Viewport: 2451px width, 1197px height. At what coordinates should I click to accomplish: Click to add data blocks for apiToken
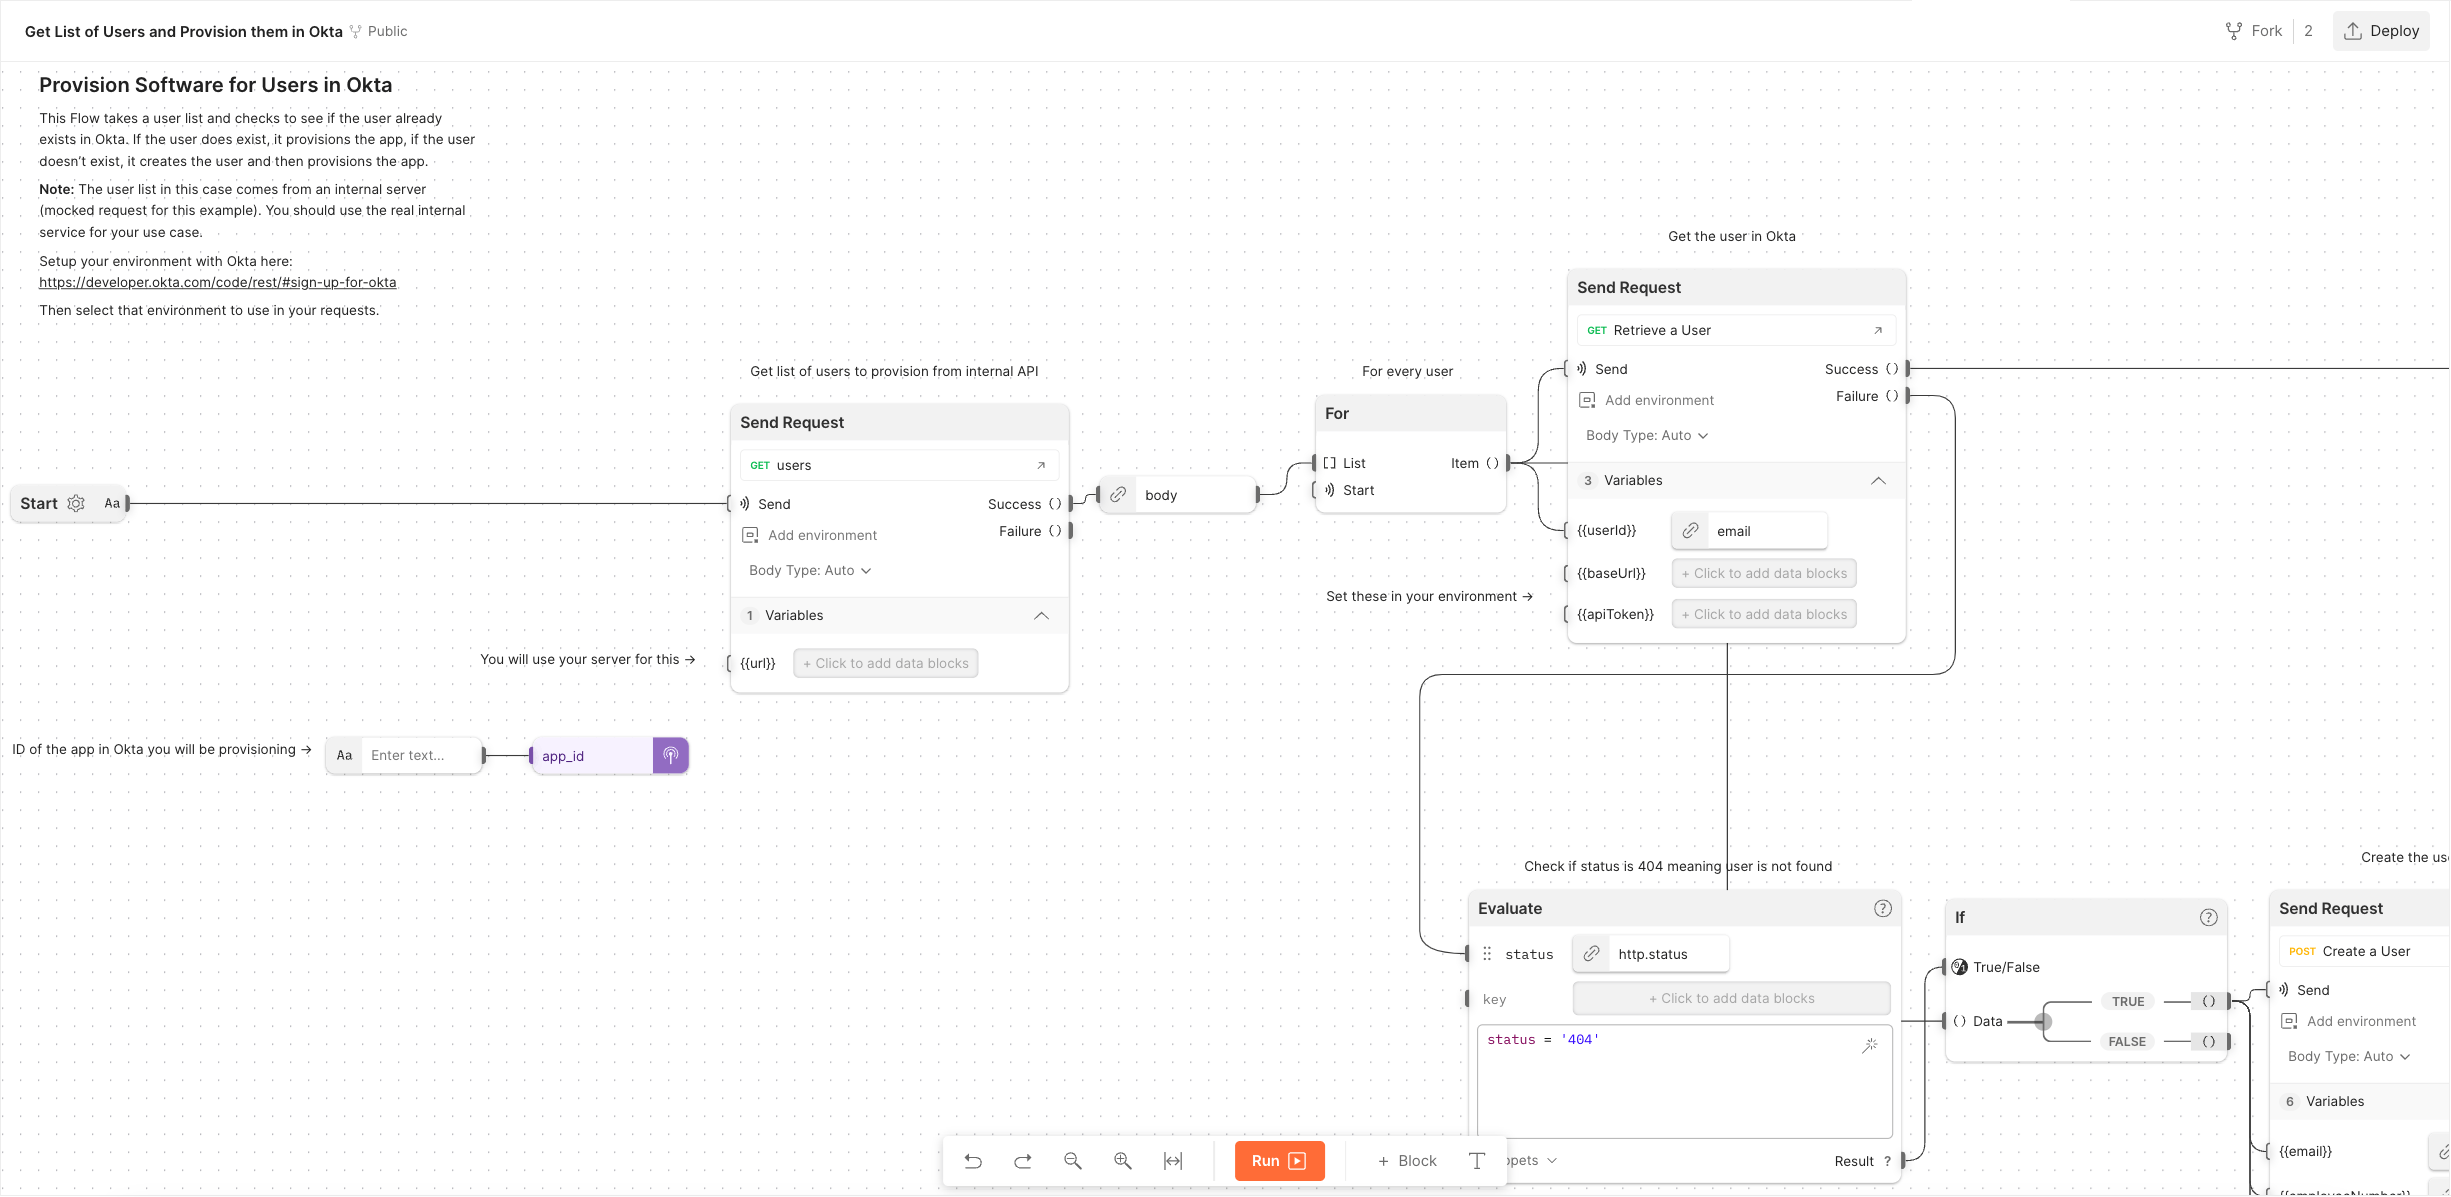[1764, 615]
